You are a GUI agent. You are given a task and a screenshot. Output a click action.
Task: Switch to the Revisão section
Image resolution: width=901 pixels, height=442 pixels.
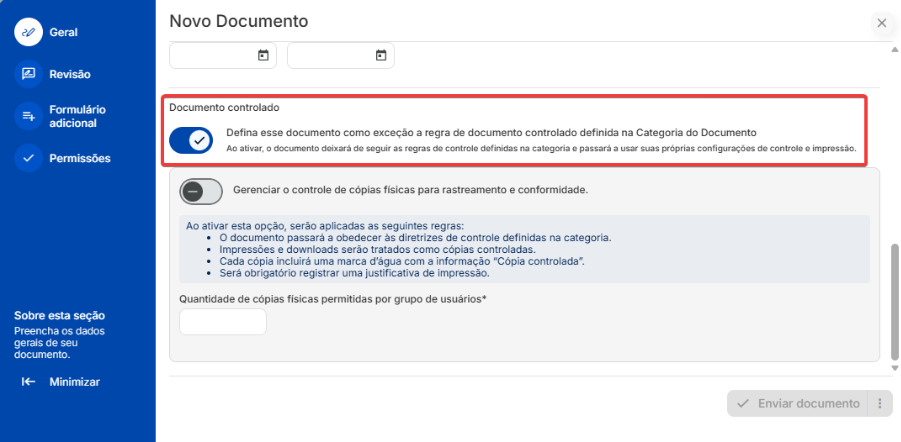pyautogui.click(x=70, y=74)
